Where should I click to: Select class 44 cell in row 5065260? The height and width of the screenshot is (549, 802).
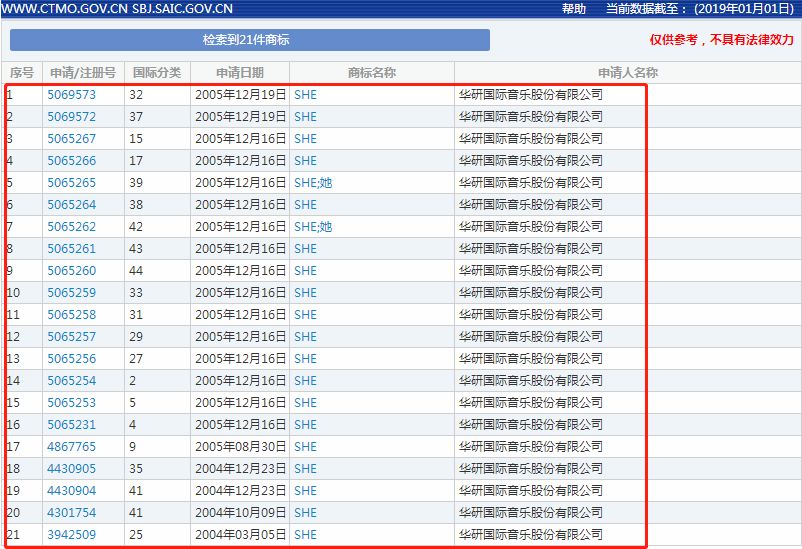click(136, 271)
